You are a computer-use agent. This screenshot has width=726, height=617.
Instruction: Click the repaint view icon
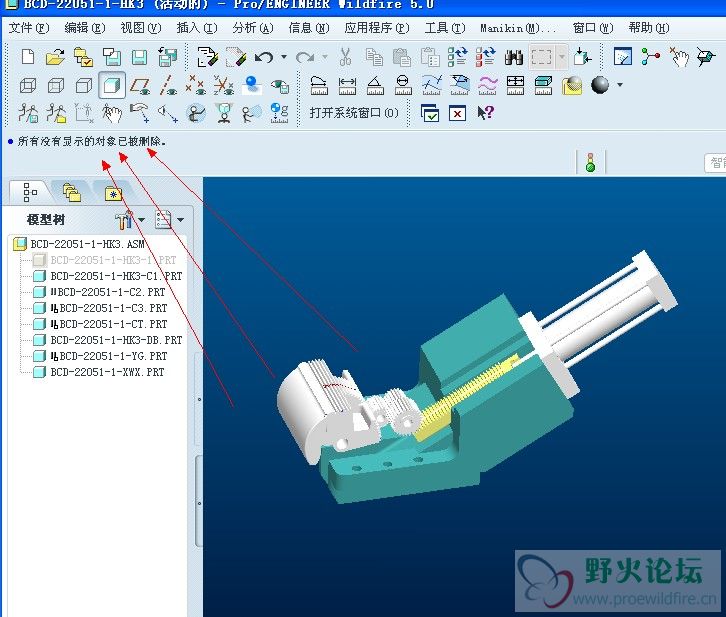(x=623, y=57)
